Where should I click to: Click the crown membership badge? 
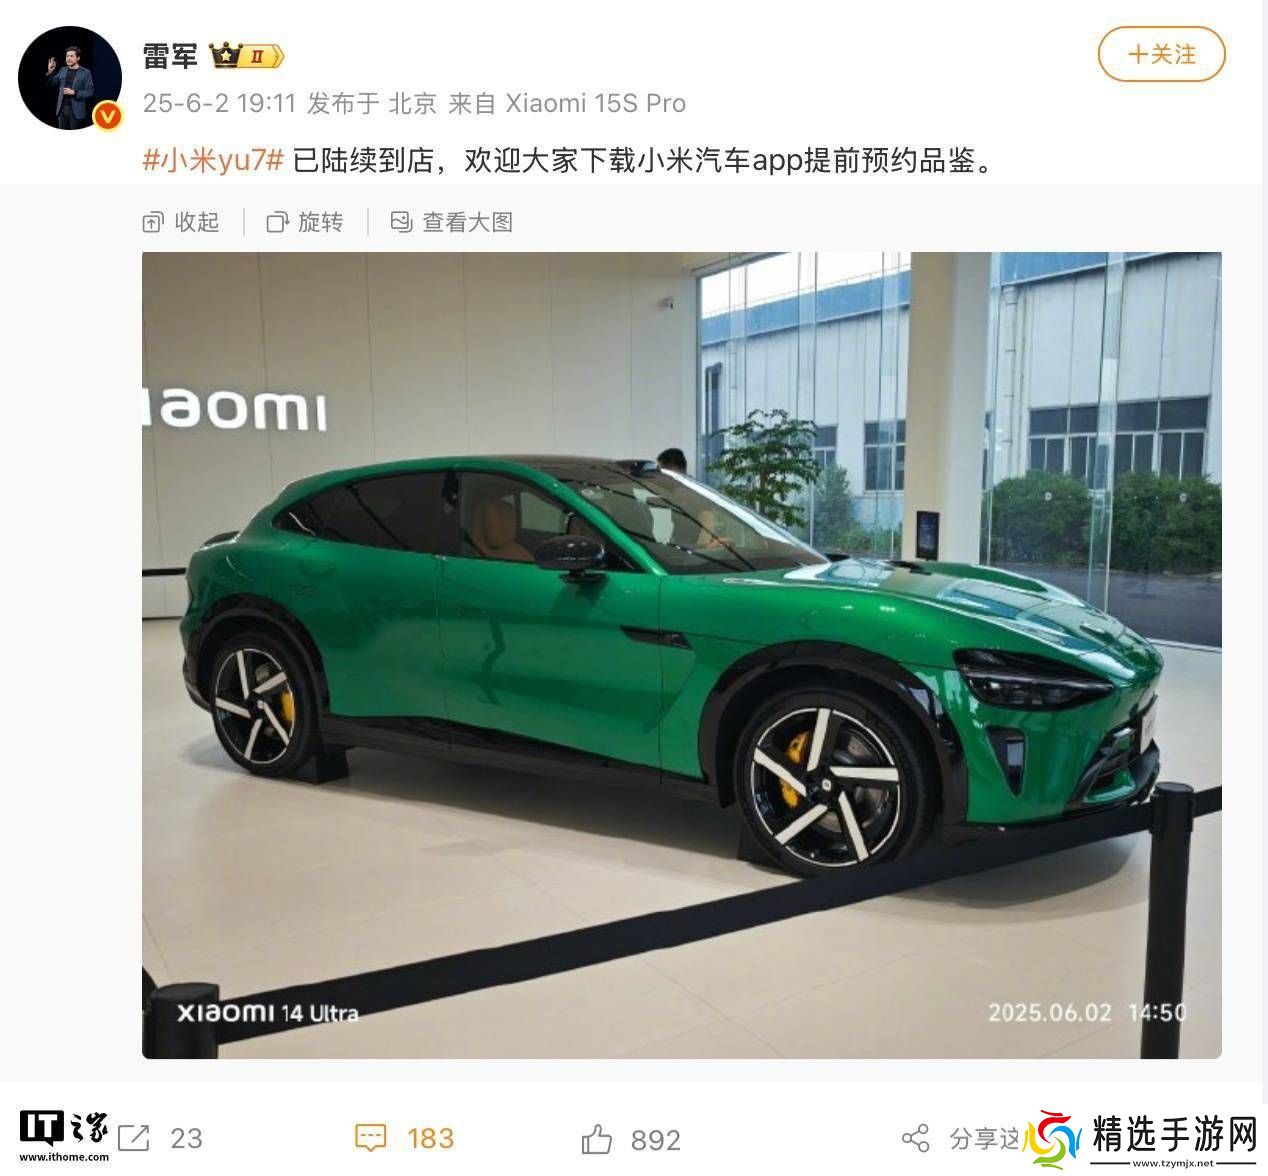[247, 56]
